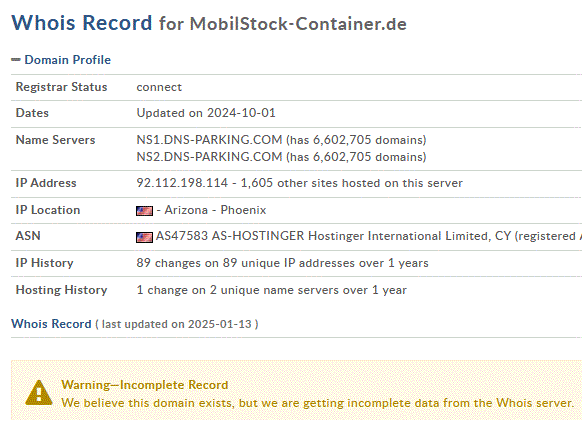Open NS1.DNS-PARKING.COM name server link
The height and width of the screenshot is (421, 583).
coord(209,140)
